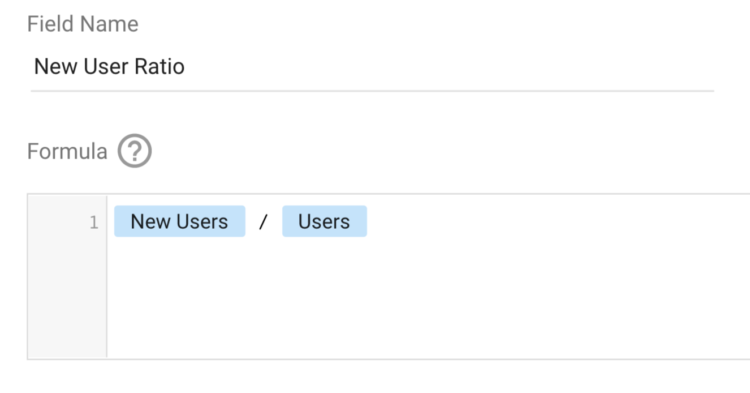Select the New Users field chip
The image size is (750, 393).
180,221
